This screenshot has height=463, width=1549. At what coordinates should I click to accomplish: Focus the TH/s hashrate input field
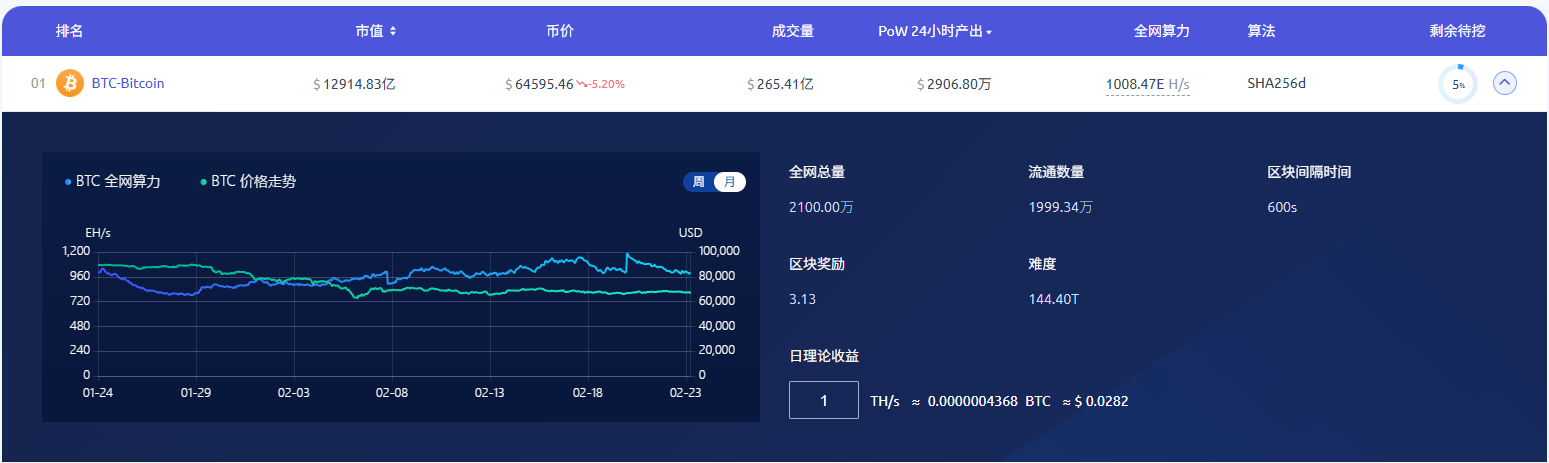[x=824, y=400]
